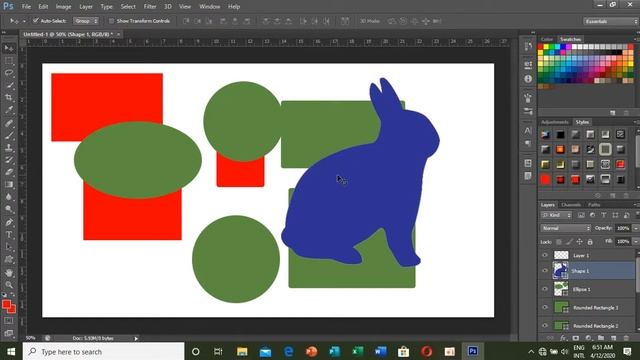Select the Eraser tool

coord(9,172)
